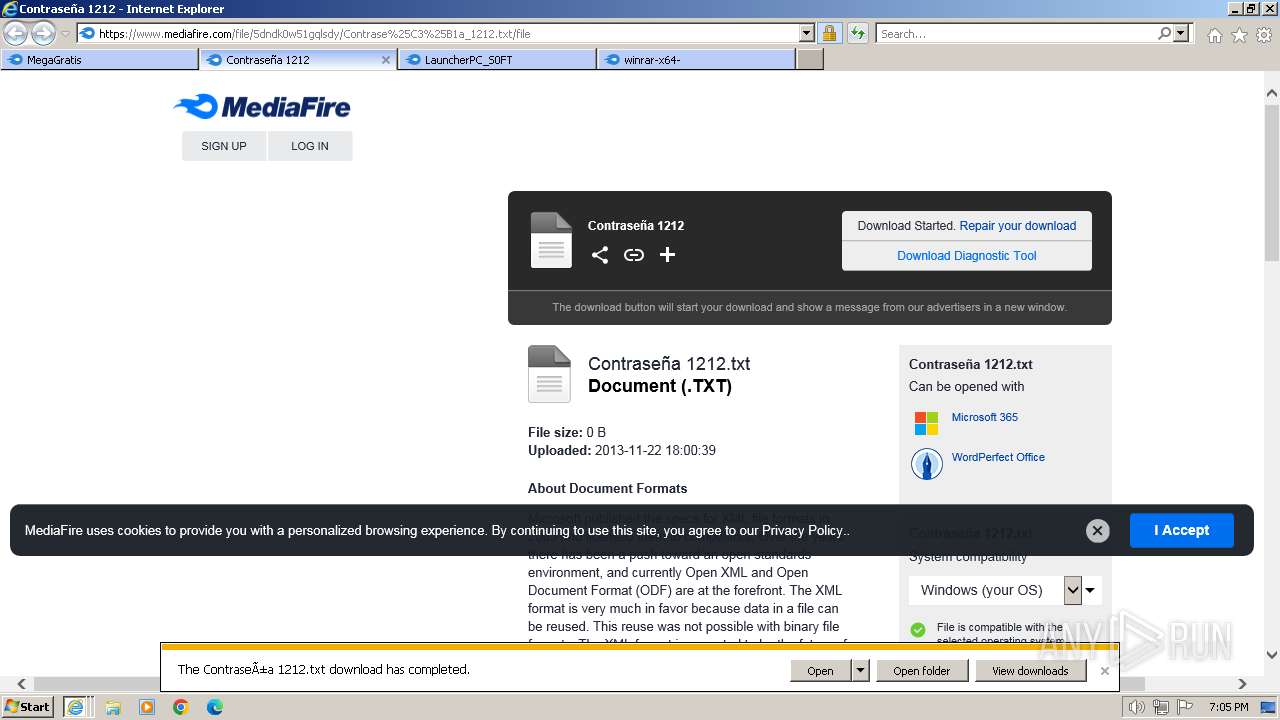Open a new blank tab

pyautogui.click(x=810, y=60)
